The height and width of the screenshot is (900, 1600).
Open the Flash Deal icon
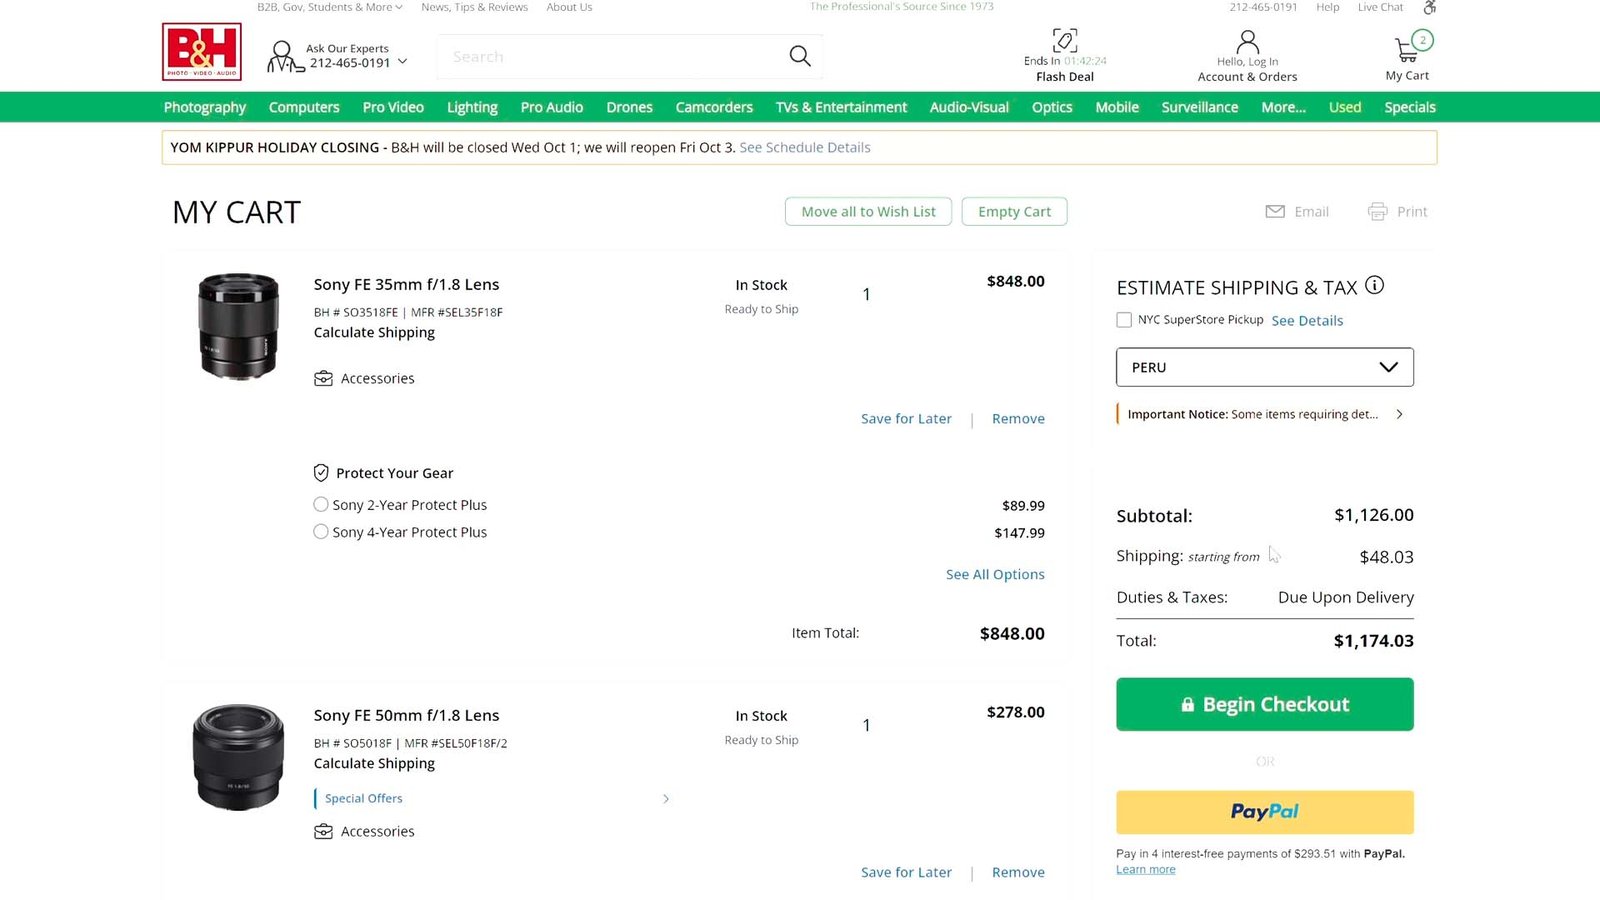[x=1065, y=41]
